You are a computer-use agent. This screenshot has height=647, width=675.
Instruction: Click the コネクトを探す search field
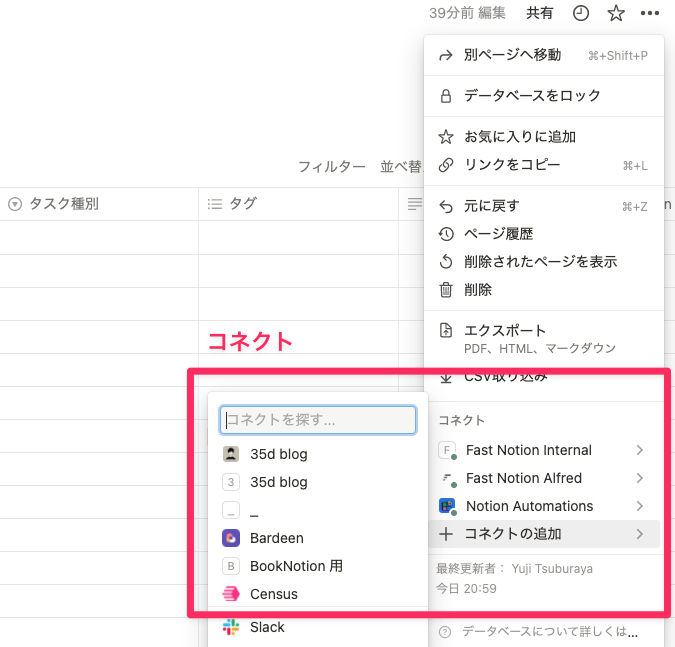318,420
